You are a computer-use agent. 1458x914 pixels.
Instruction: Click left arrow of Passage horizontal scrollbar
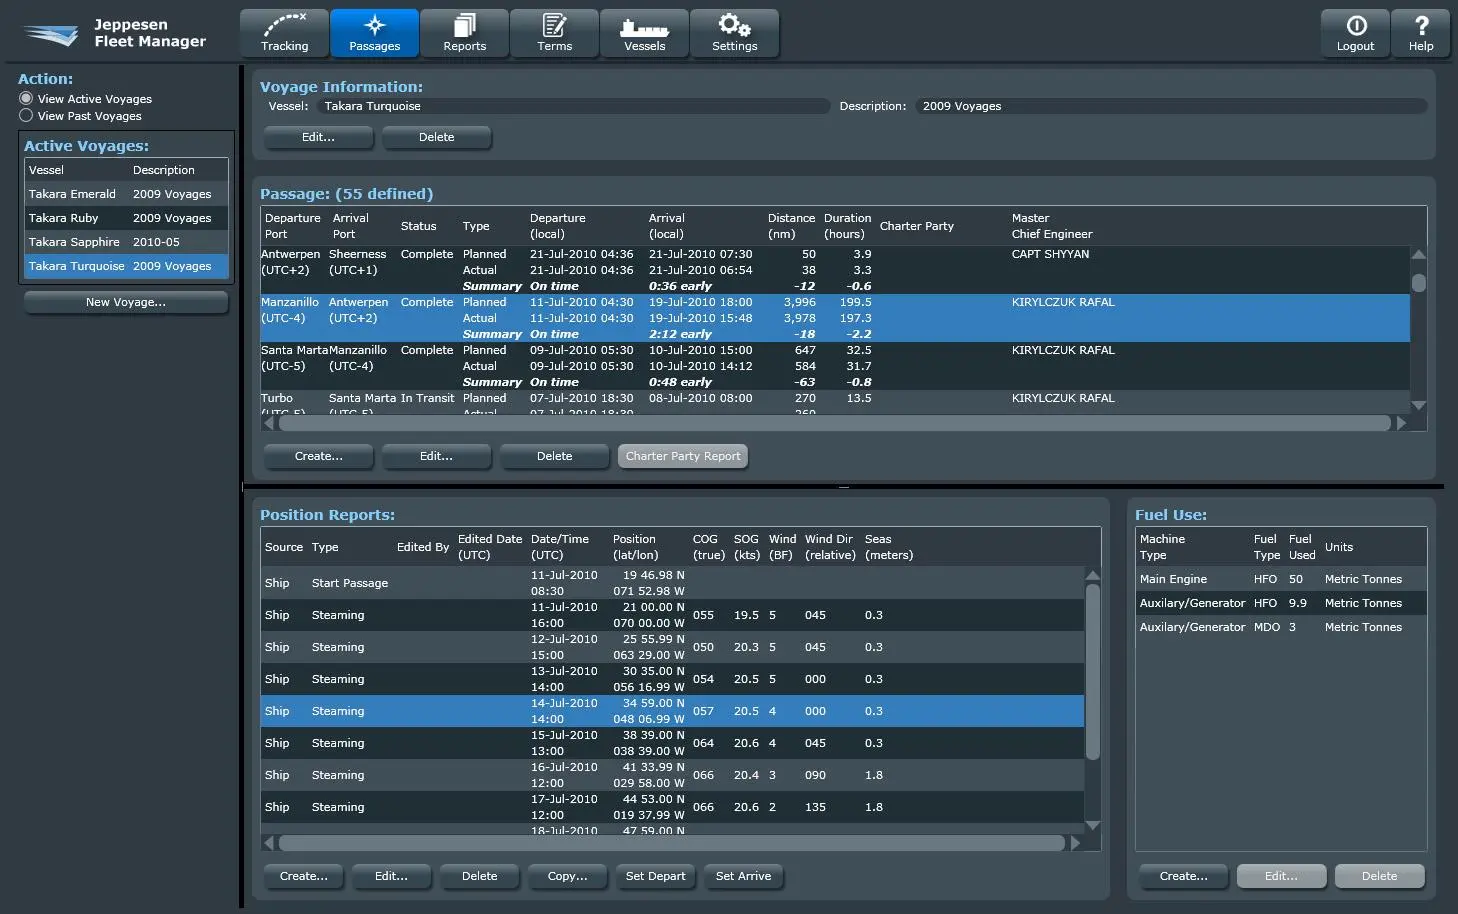pos(268,423)
